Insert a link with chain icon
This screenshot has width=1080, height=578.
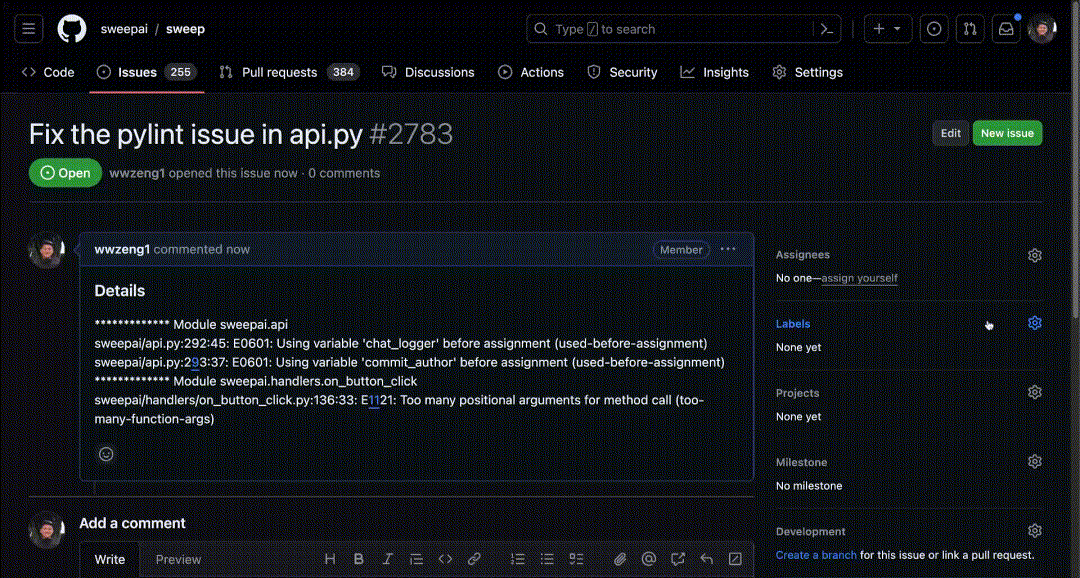click(474, 559)
